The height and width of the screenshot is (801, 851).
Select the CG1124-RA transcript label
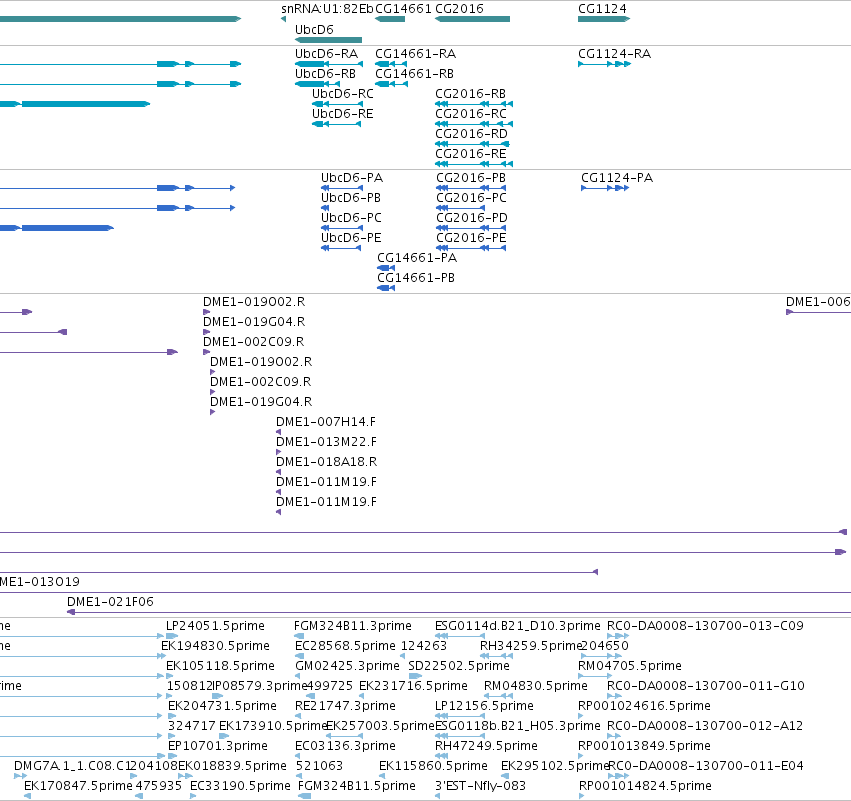click(614, 54)
